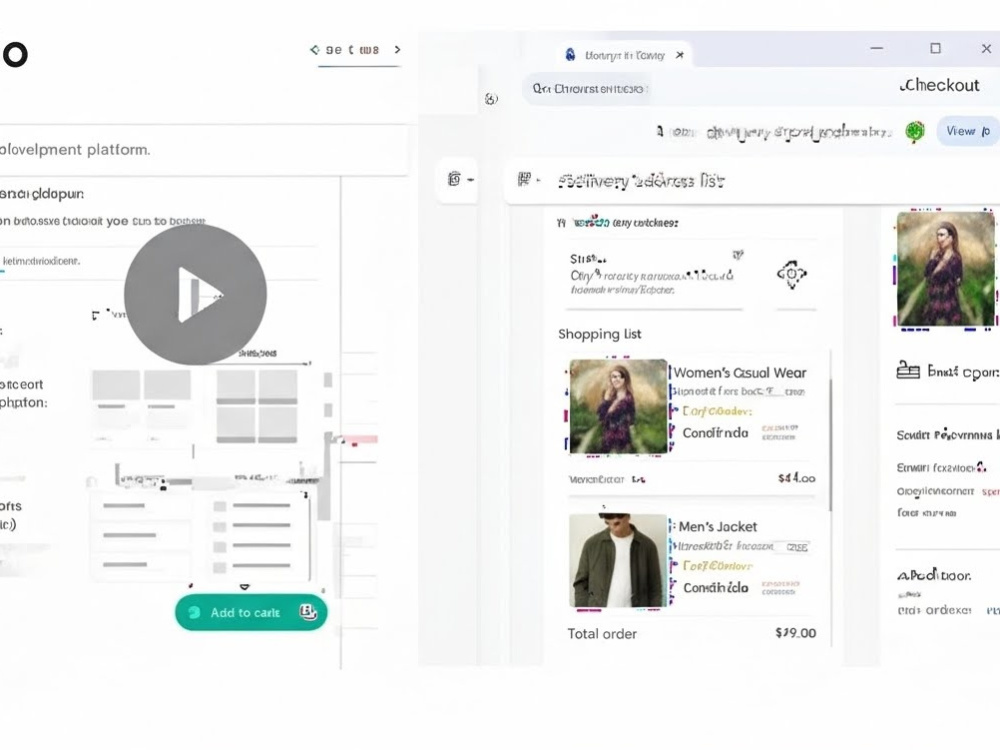Click the shopping list vertical scrollbar
This screenshot has width=1000, height=750.
(x=830, y=445)
